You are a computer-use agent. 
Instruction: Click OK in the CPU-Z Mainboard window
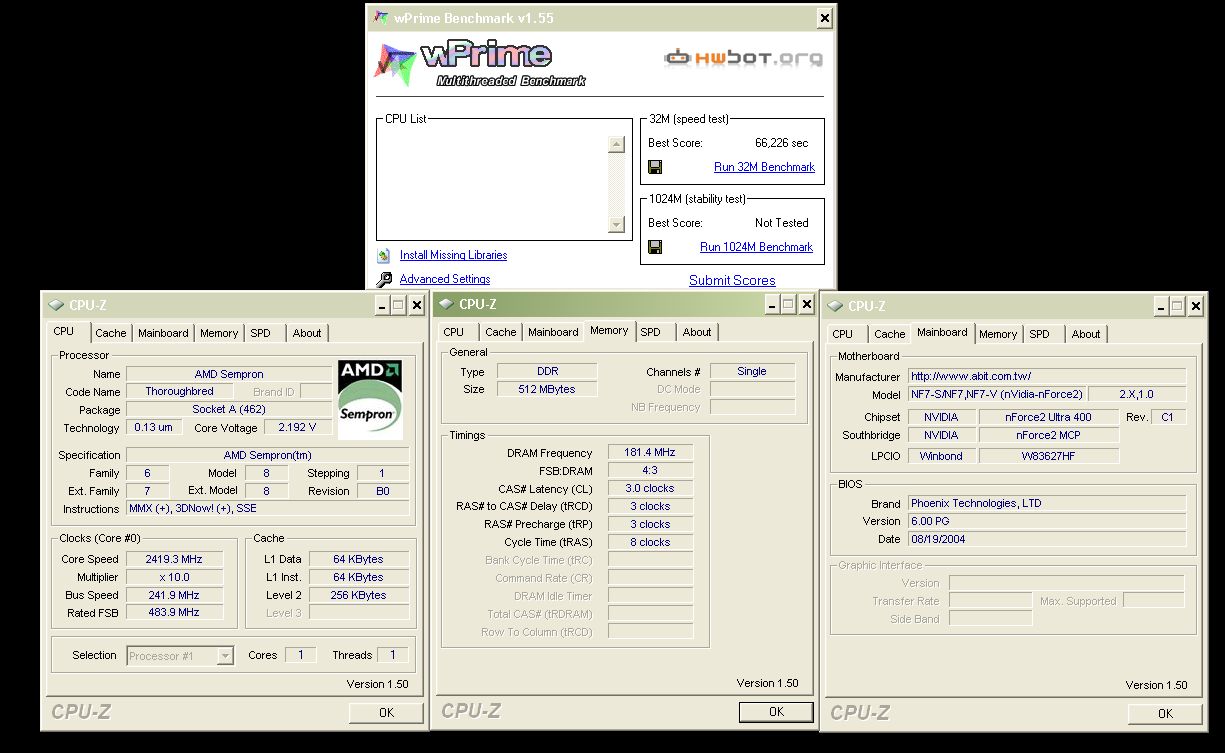1165,713
